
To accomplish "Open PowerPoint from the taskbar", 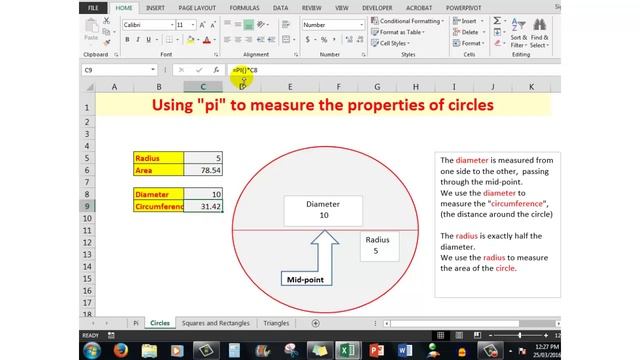I will (x=376, y=351).
